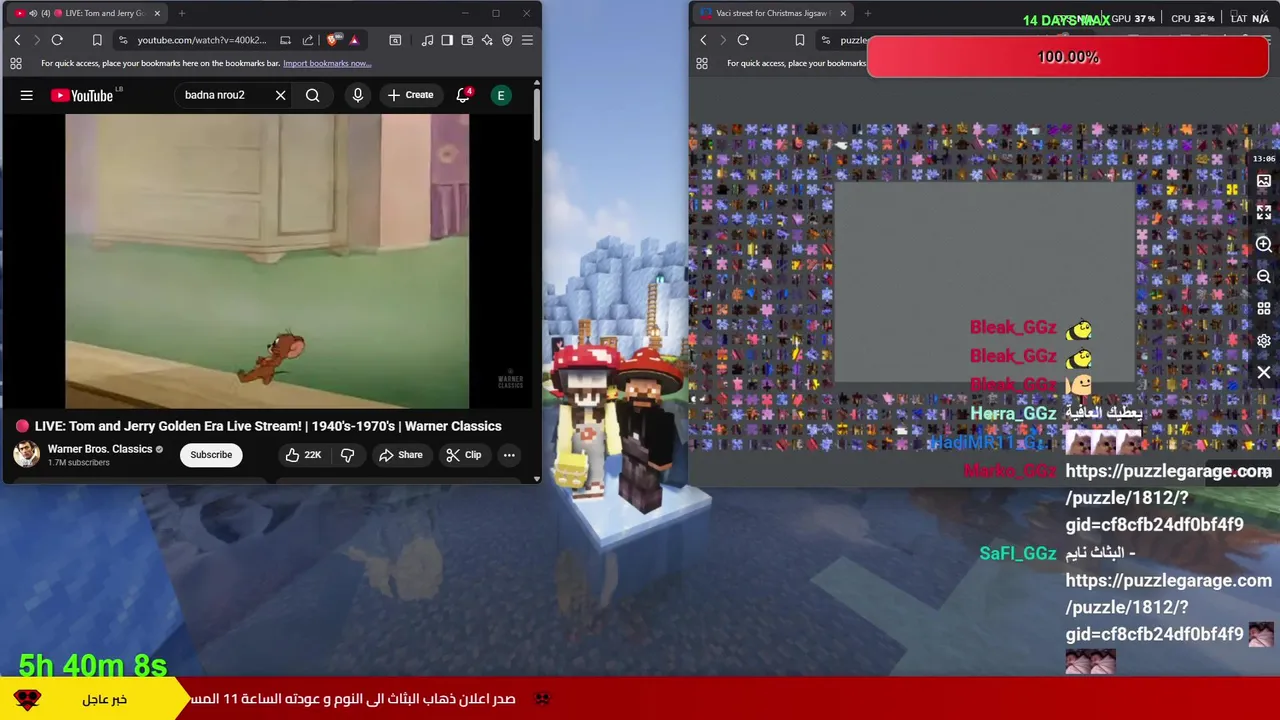
Task: Toggle the browser sidebar panel
Action: 447,40
